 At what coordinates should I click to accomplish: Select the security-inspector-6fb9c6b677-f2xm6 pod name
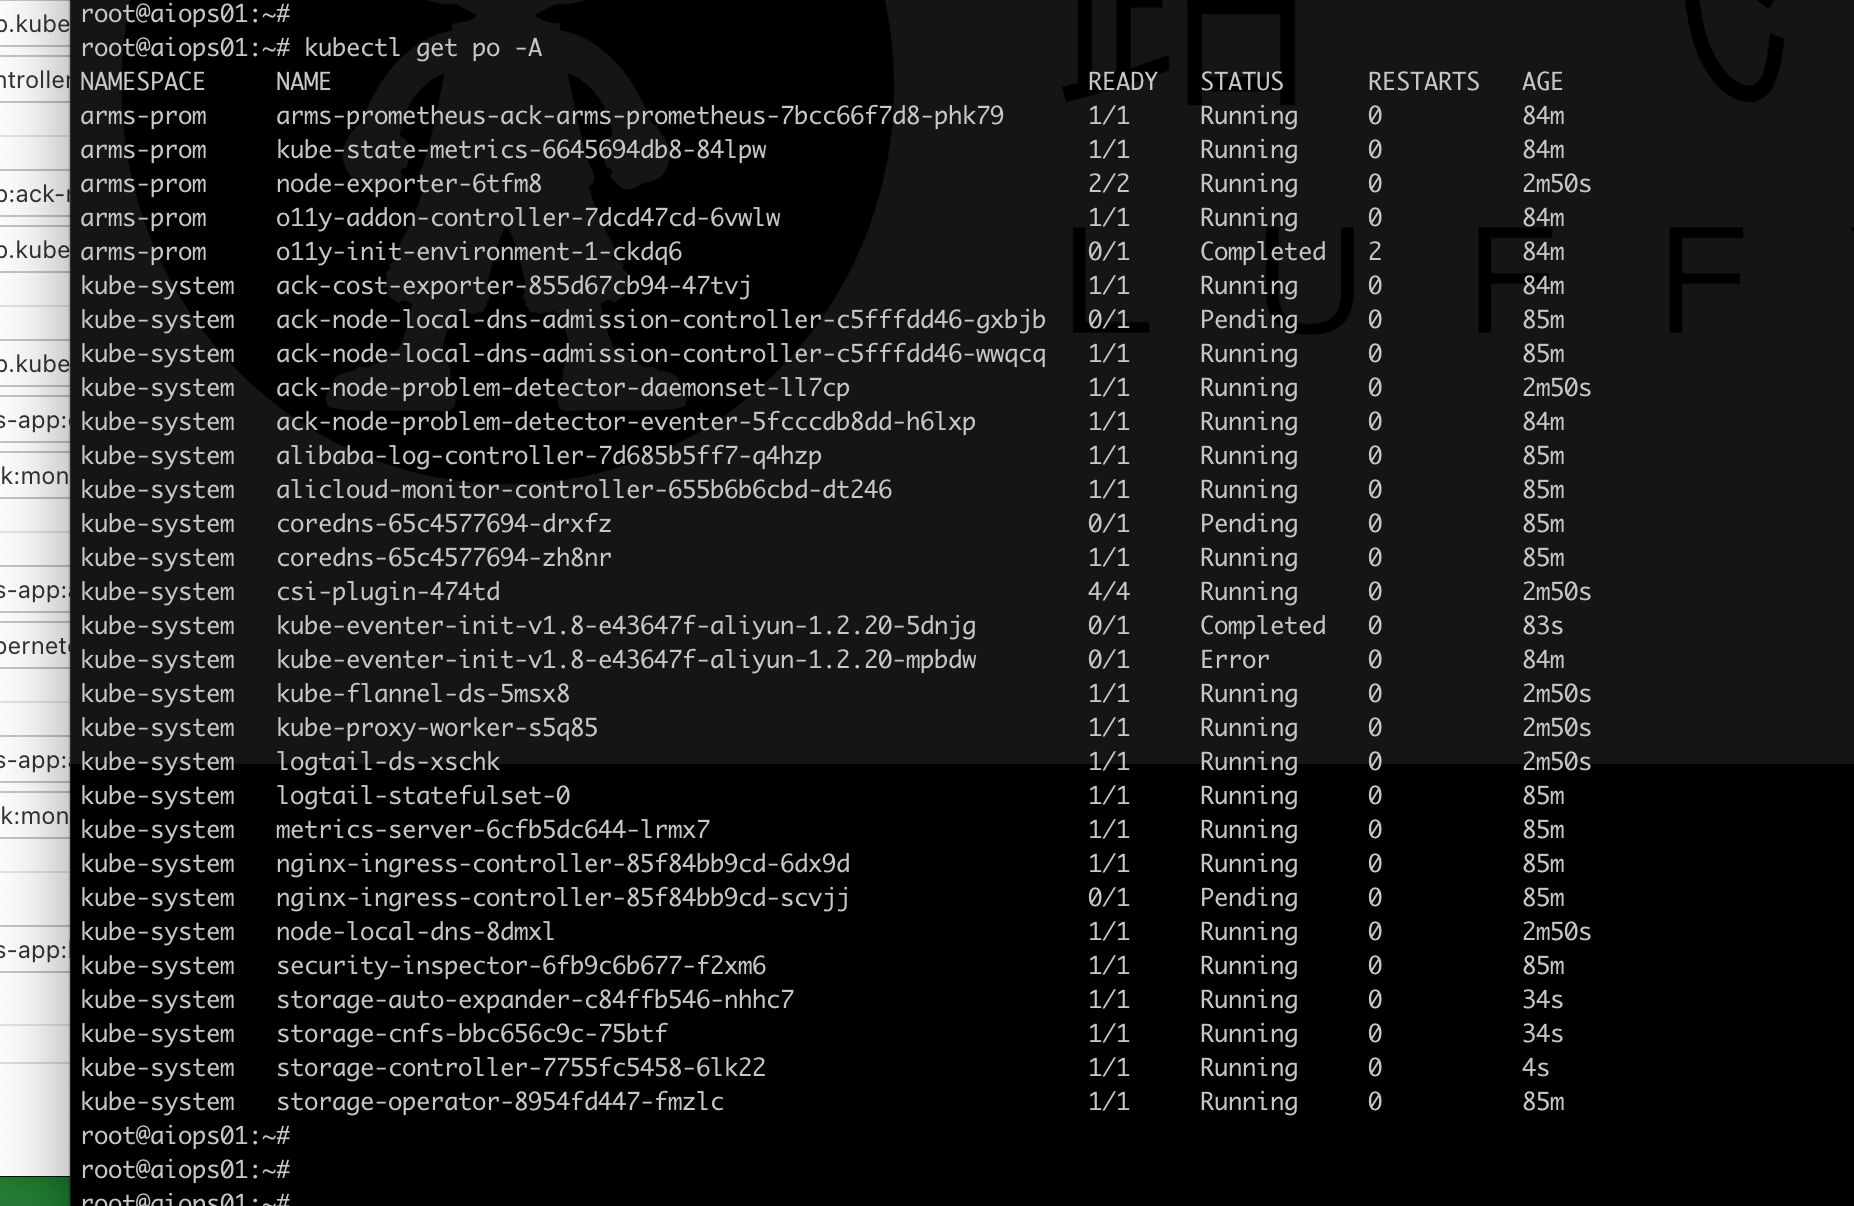[521, 966]
